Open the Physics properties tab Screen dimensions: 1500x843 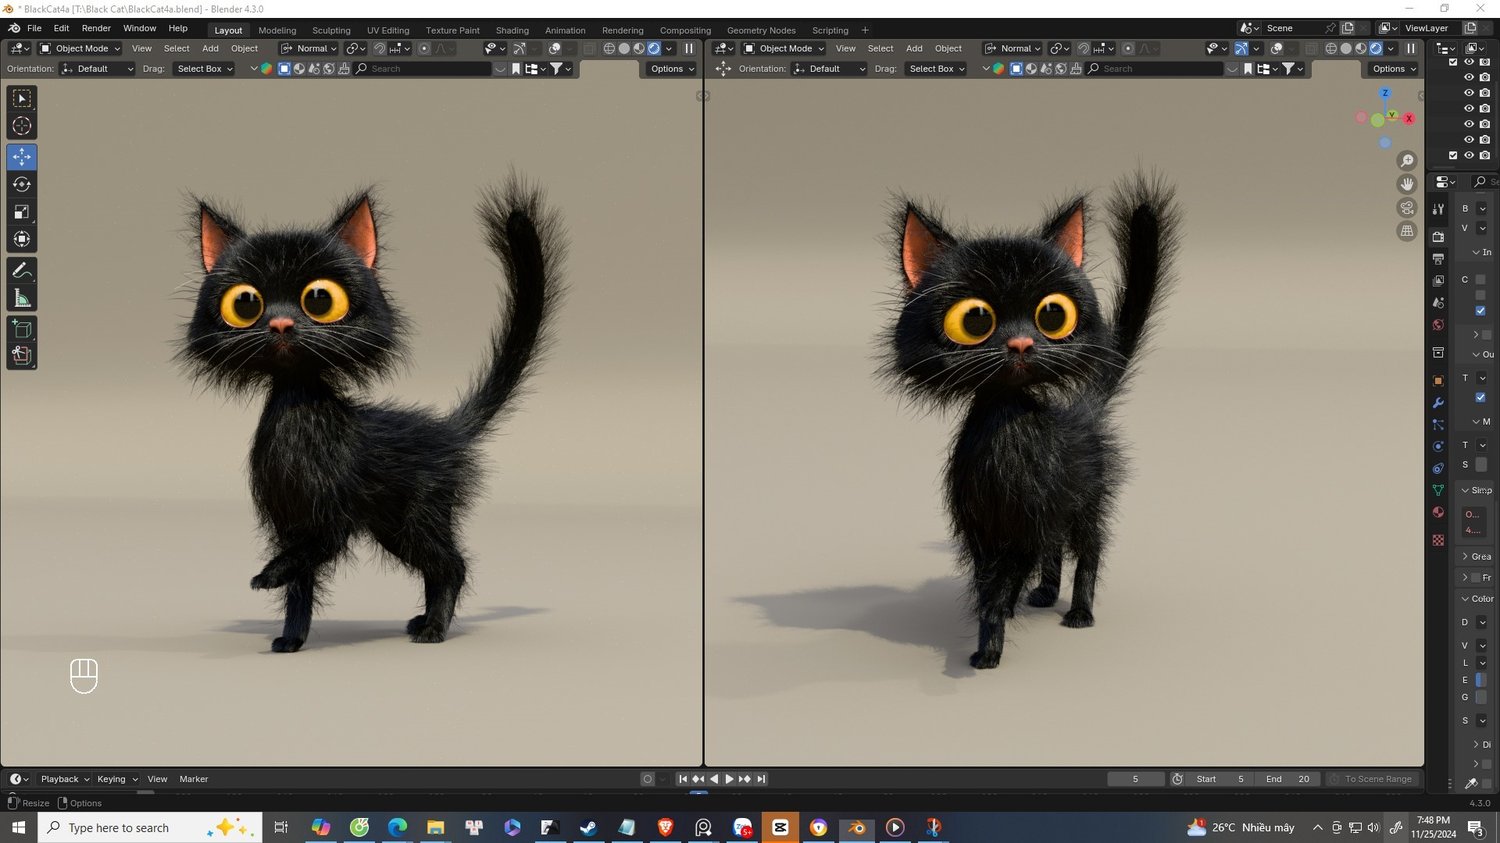tap(1438, 447)
